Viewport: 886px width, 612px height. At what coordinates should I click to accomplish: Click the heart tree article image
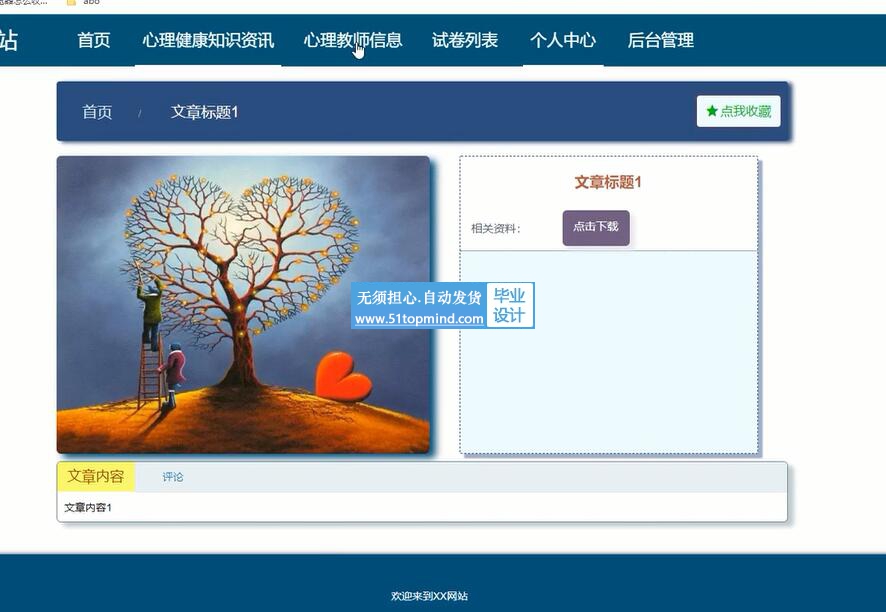(244, 305)
